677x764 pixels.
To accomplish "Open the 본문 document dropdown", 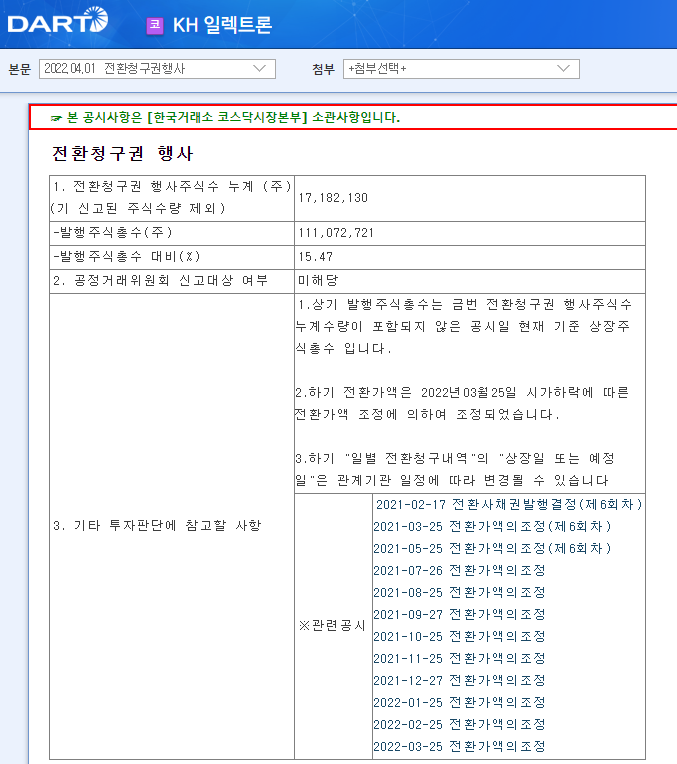I will (157, 69).
